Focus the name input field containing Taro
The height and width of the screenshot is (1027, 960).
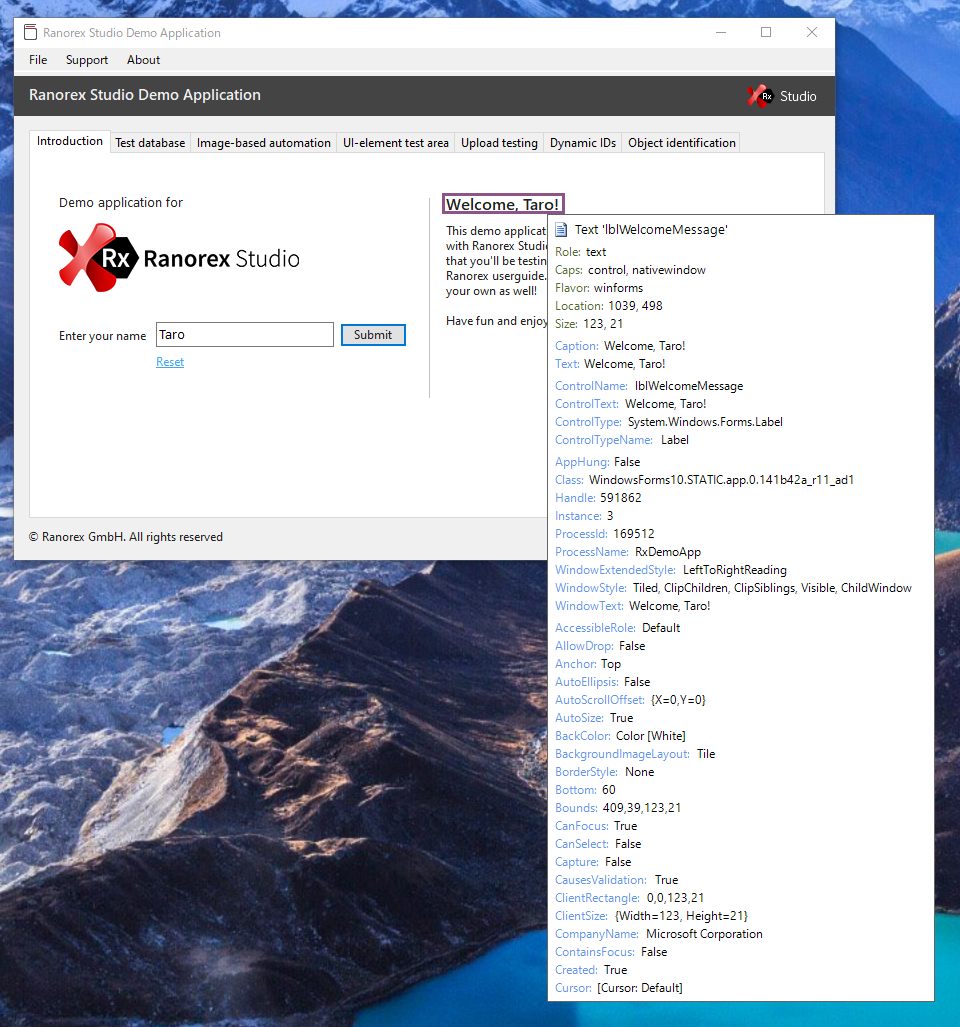pos(245,335)
